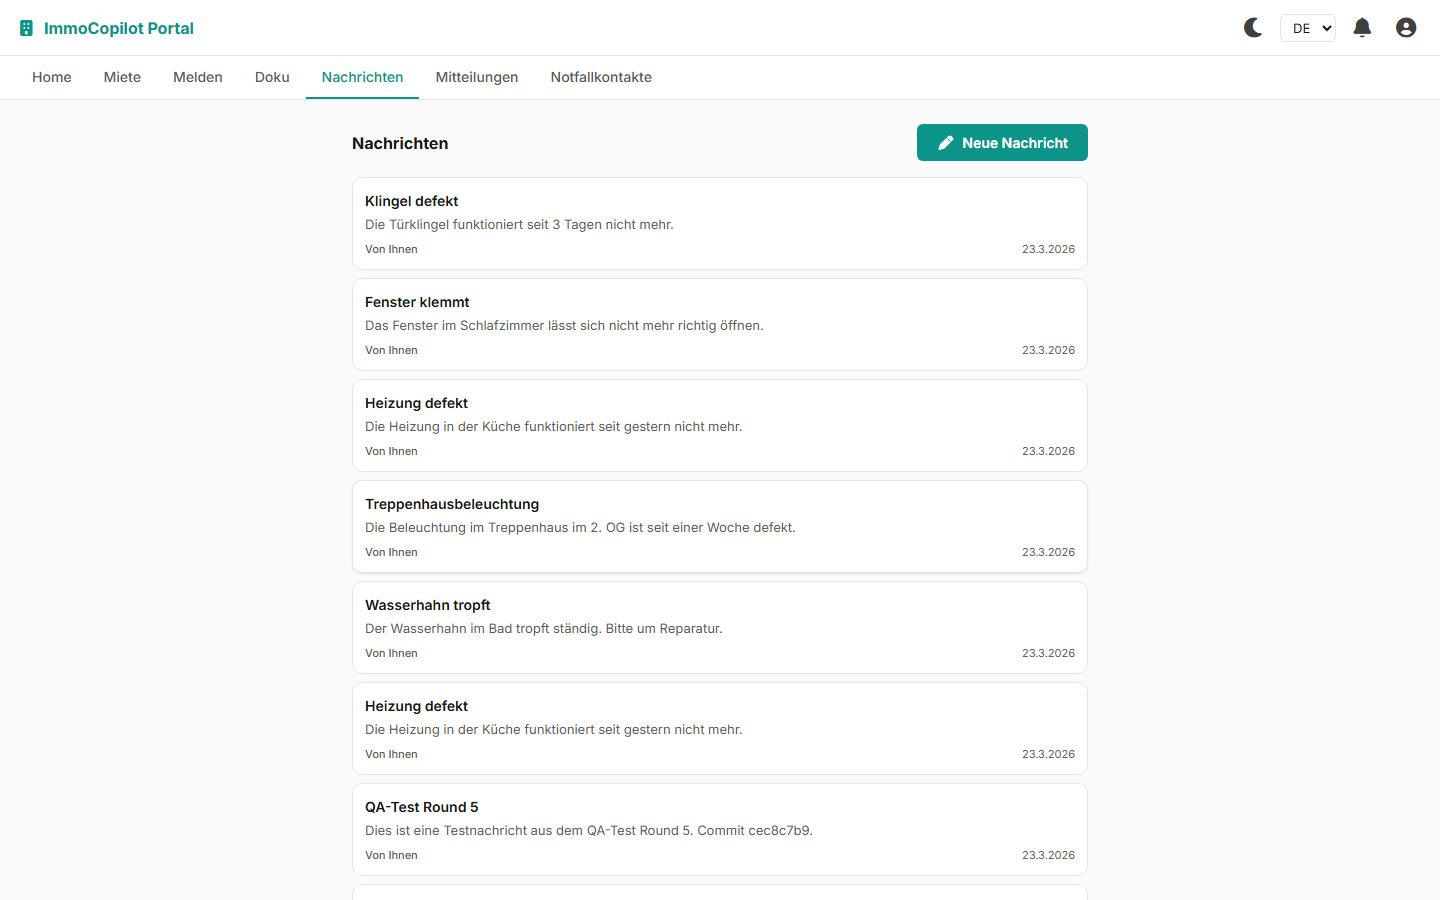Open the notifications bell
Image resolution: width=1440 pixels, height=900 pixels.
pyautogui.click(x=1362, y=28)
